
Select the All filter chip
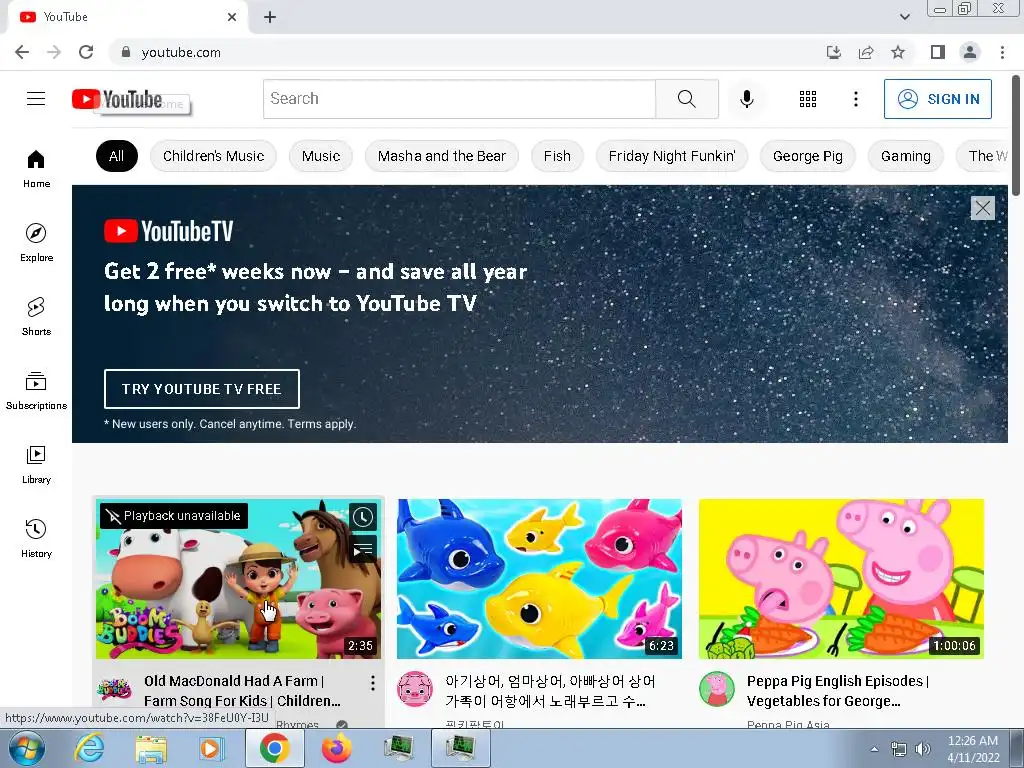(117, 156)
